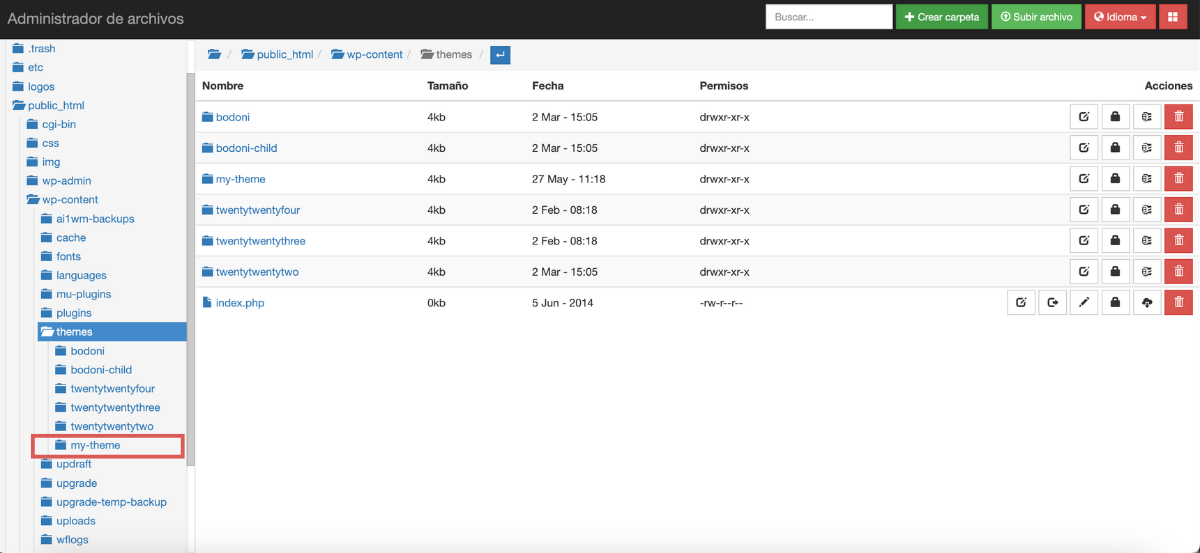Navigate to wp-content in the breadcrumb
This screenshot has width=1200, height=553.
[x=369, y=55]
